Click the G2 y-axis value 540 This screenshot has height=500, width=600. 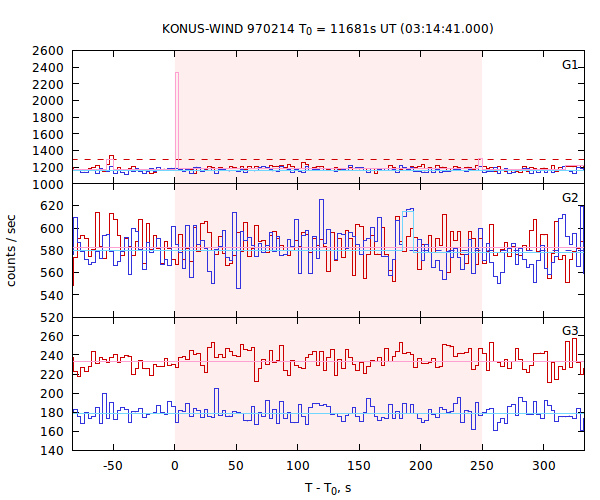click(x=52, y=295)
